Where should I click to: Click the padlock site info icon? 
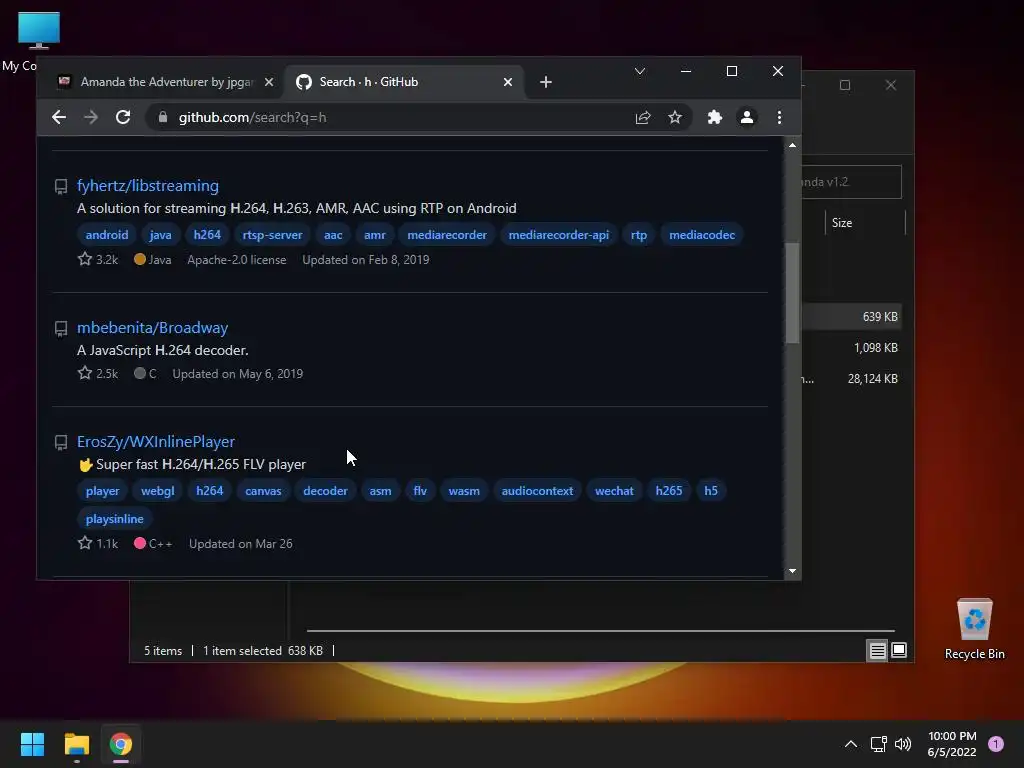pos(163,118)
